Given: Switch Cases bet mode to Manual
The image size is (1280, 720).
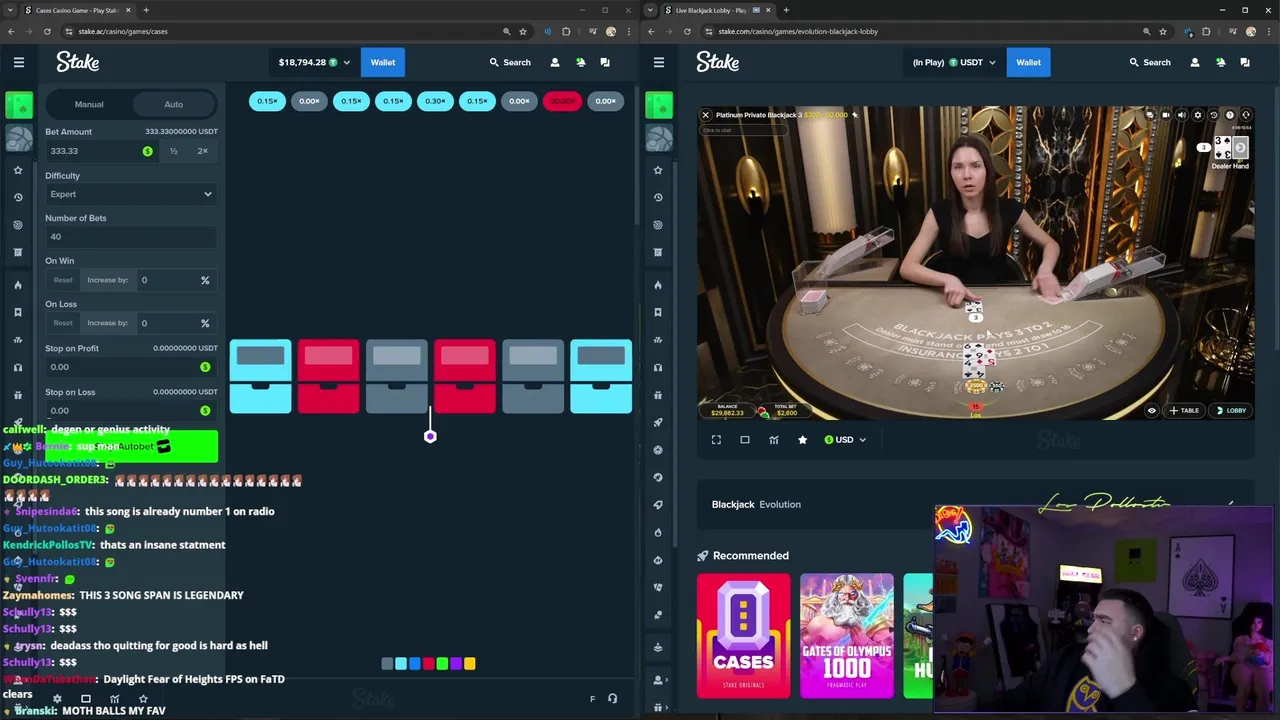Looking at the screenshot, I should coord(89,104).
